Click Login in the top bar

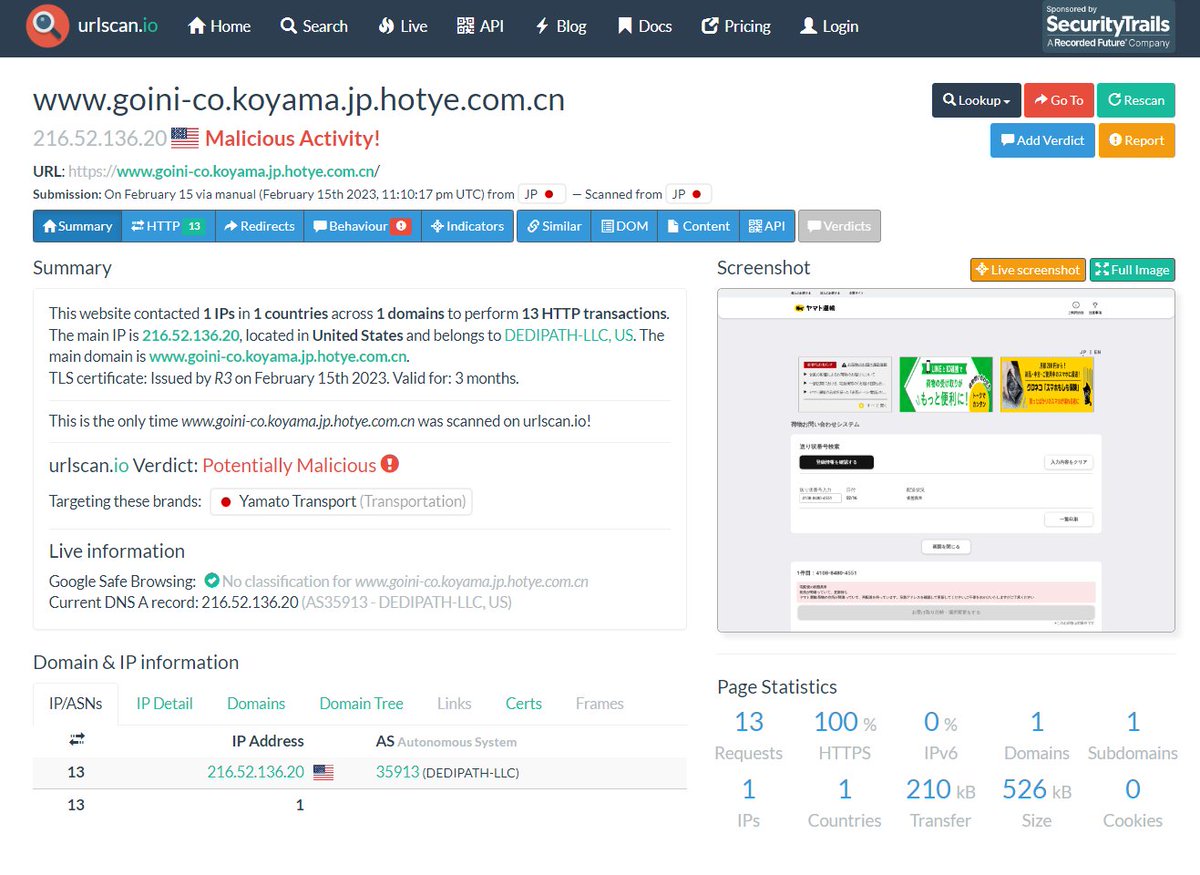click(829, 26)
